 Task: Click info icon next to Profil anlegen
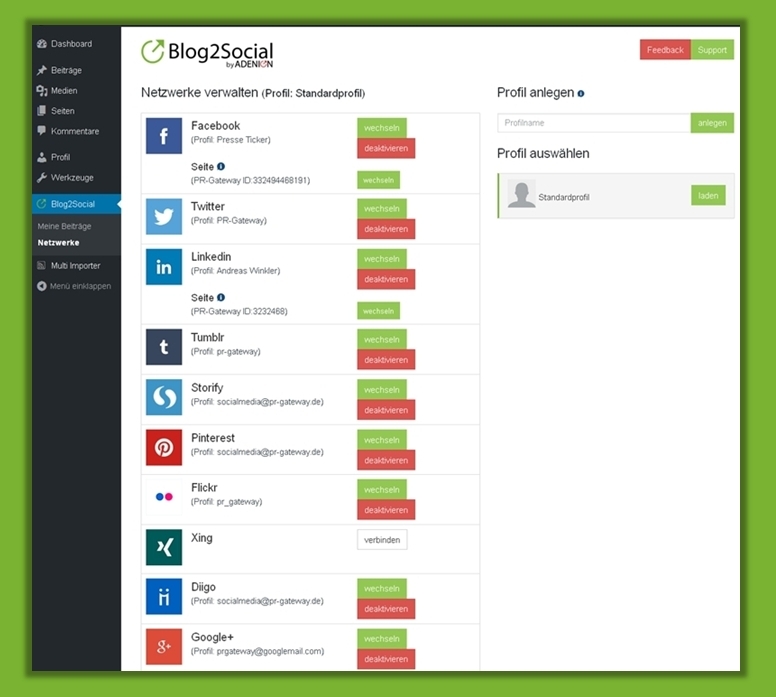pyautogui.click(x=581, y=93)
